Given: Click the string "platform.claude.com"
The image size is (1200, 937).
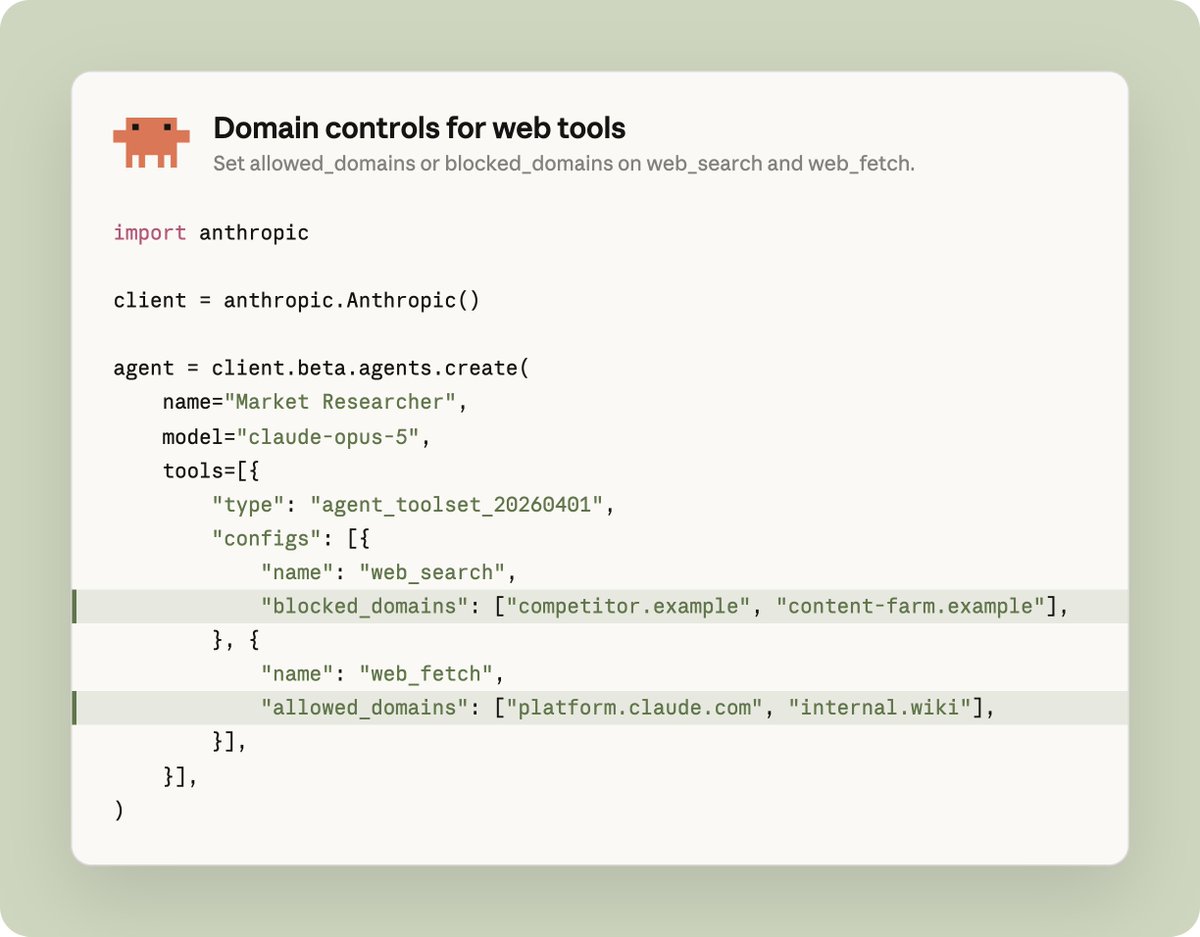Looking at the screenshot, I should [634, 708].
